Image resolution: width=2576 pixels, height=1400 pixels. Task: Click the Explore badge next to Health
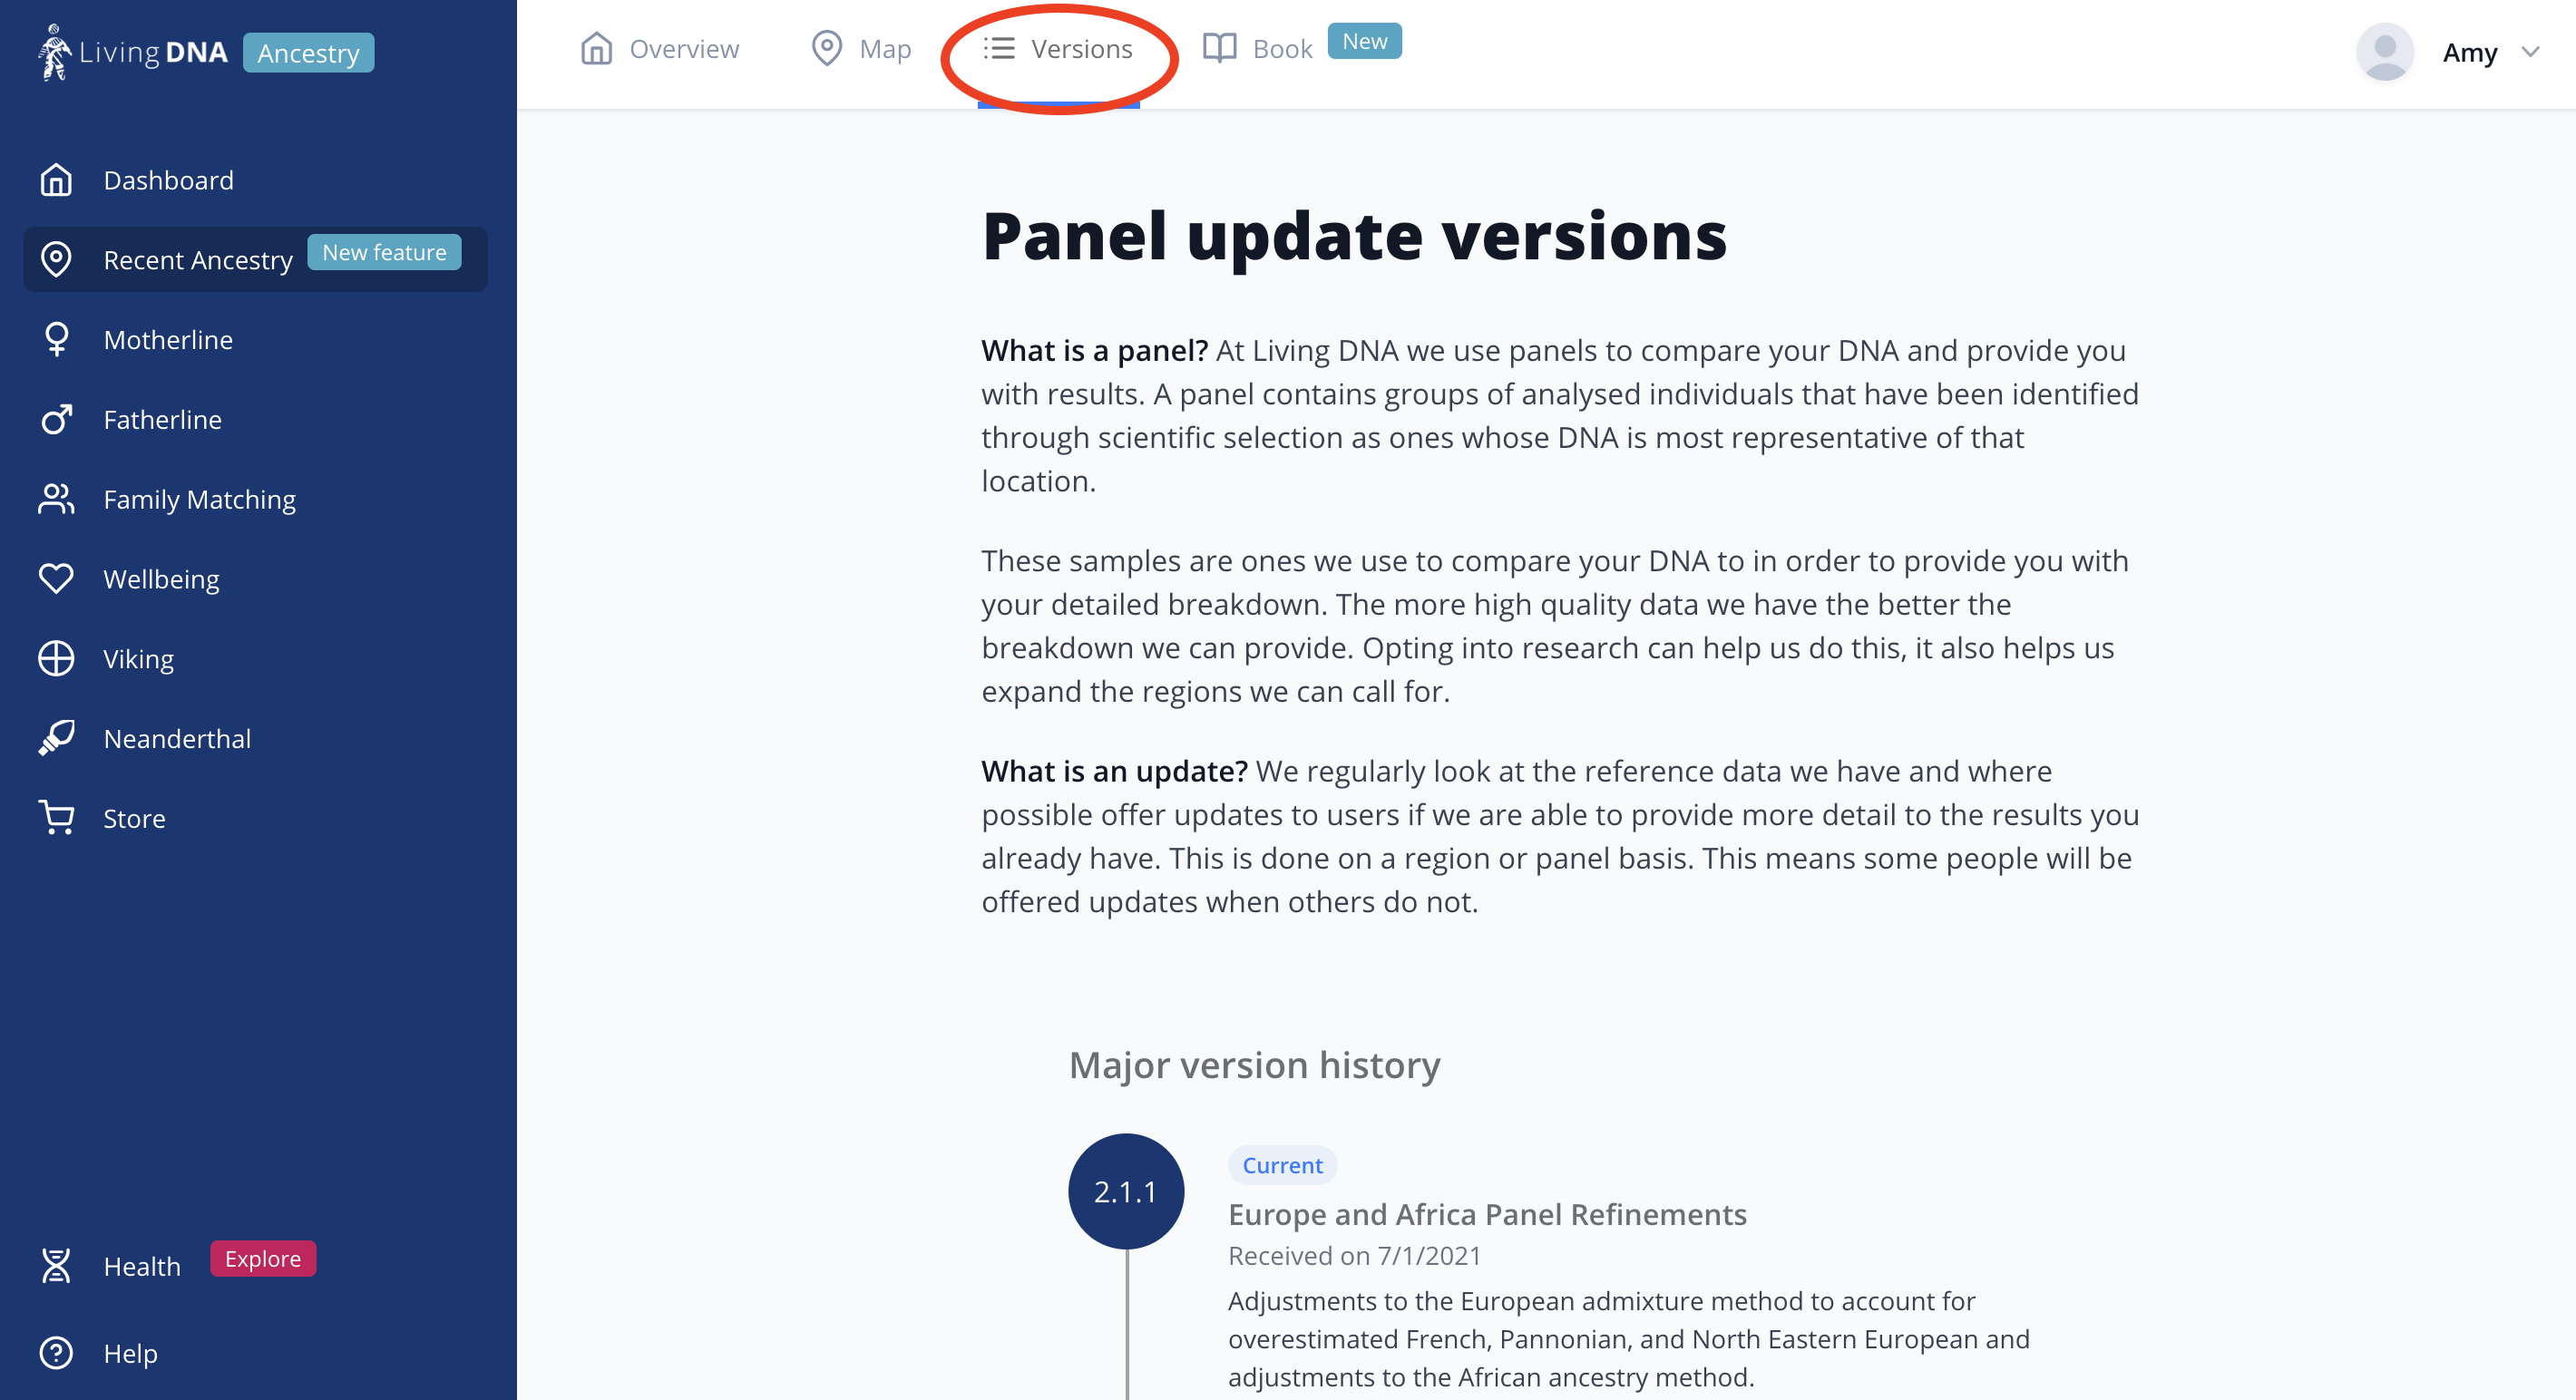pyautogui.click(x=263, y=1258)
